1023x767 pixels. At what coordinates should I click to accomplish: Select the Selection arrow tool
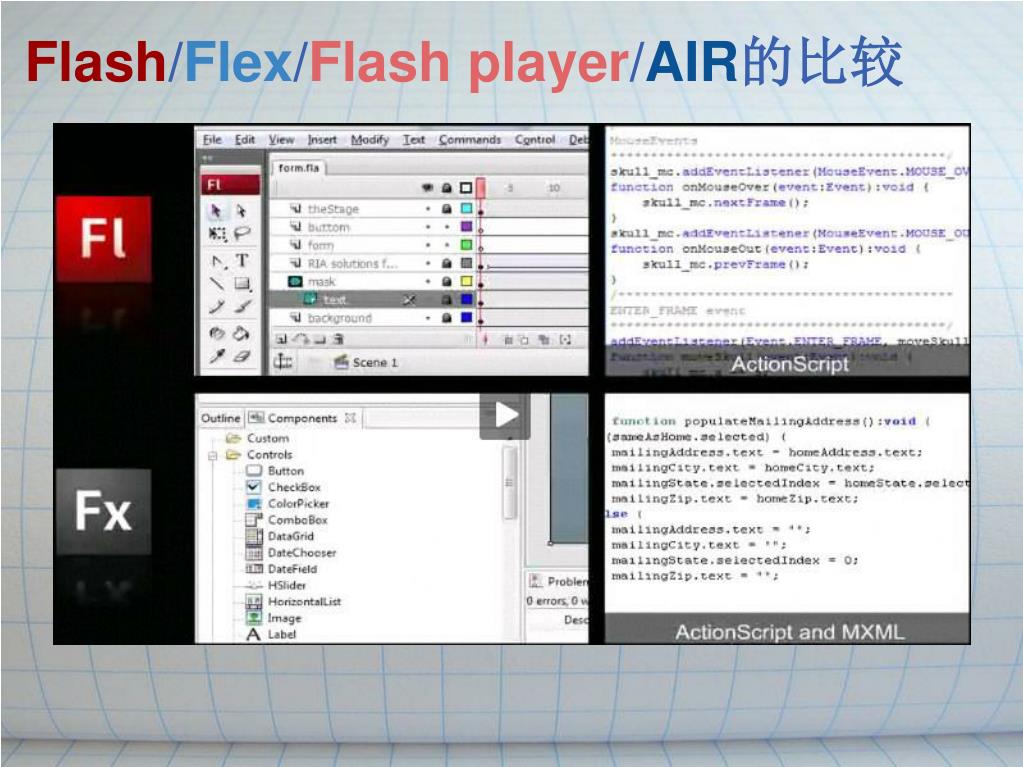point(216,211)
